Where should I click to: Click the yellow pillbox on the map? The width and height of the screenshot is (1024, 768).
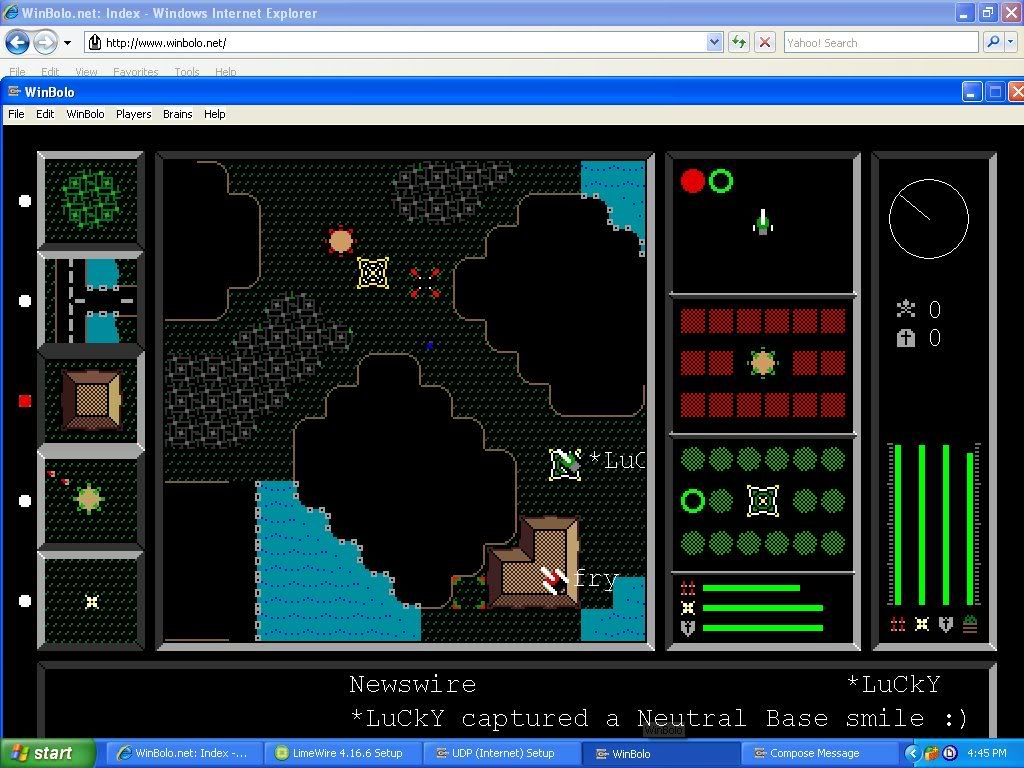pyautogui.click(x=373, y=272)
